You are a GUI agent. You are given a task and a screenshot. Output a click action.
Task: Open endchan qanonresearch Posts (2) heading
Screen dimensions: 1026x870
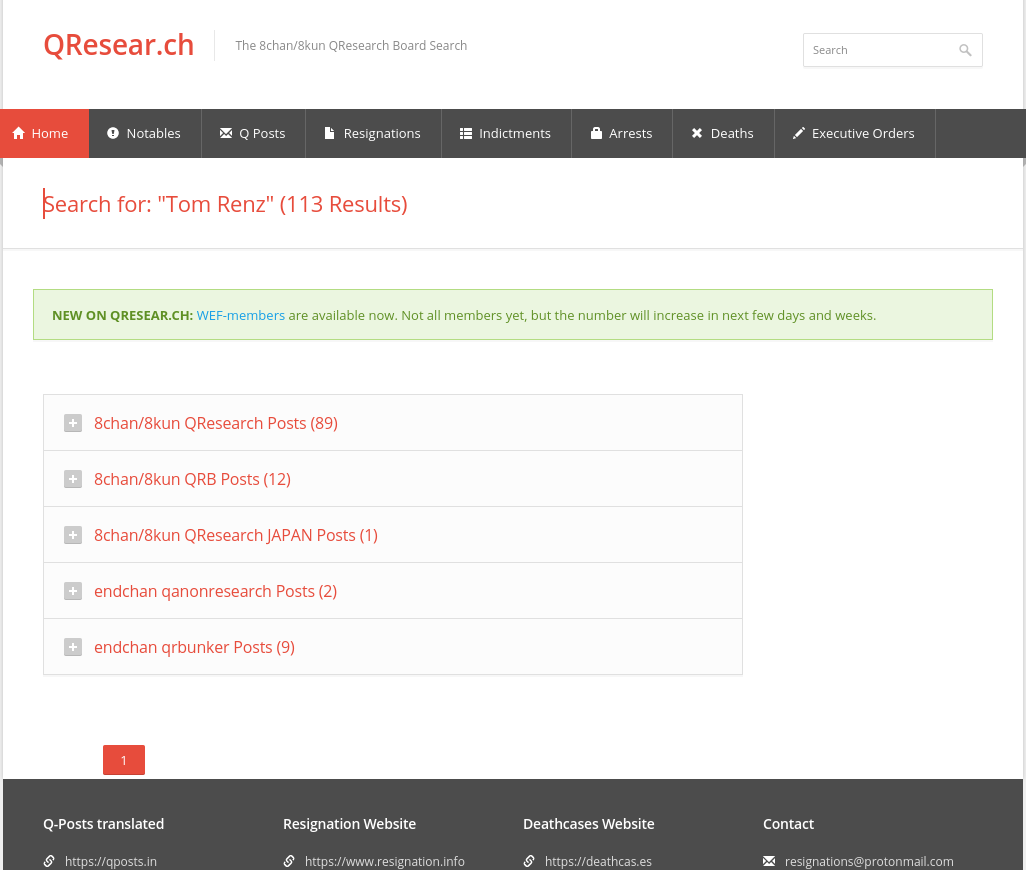[215, 591]
